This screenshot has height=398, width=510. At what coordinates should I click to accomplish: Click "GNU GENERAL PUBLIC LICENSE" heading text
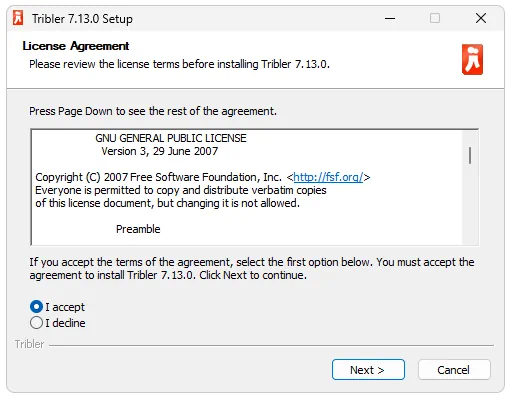coord(171,138)
